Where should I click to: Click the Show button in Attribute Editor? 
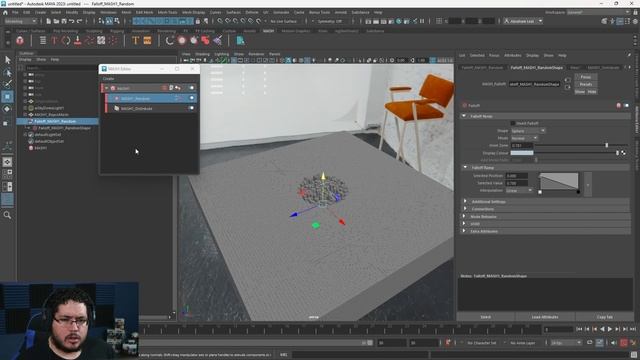[x=580, y=92]
